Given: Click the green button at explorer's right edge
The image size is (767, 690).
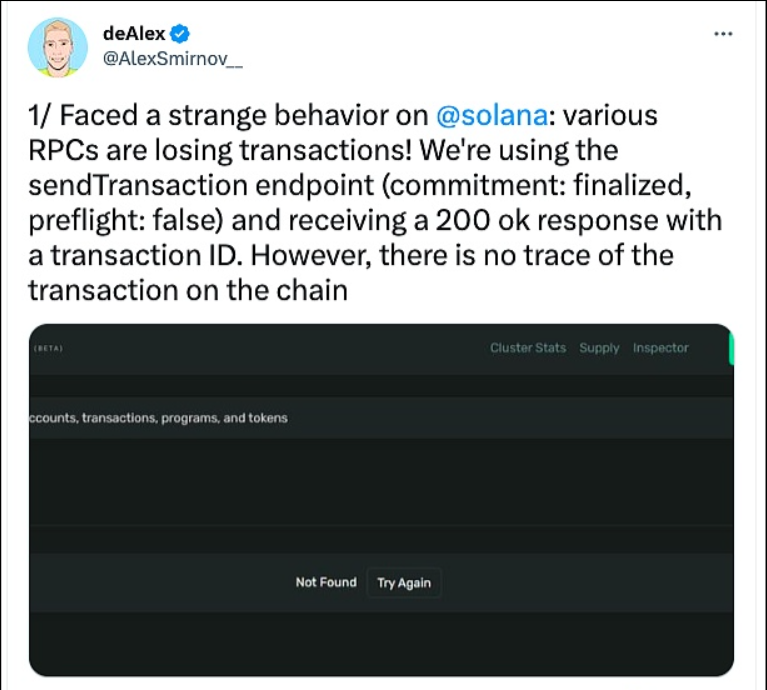Looking at the screenshot, I should pos(731,348).
